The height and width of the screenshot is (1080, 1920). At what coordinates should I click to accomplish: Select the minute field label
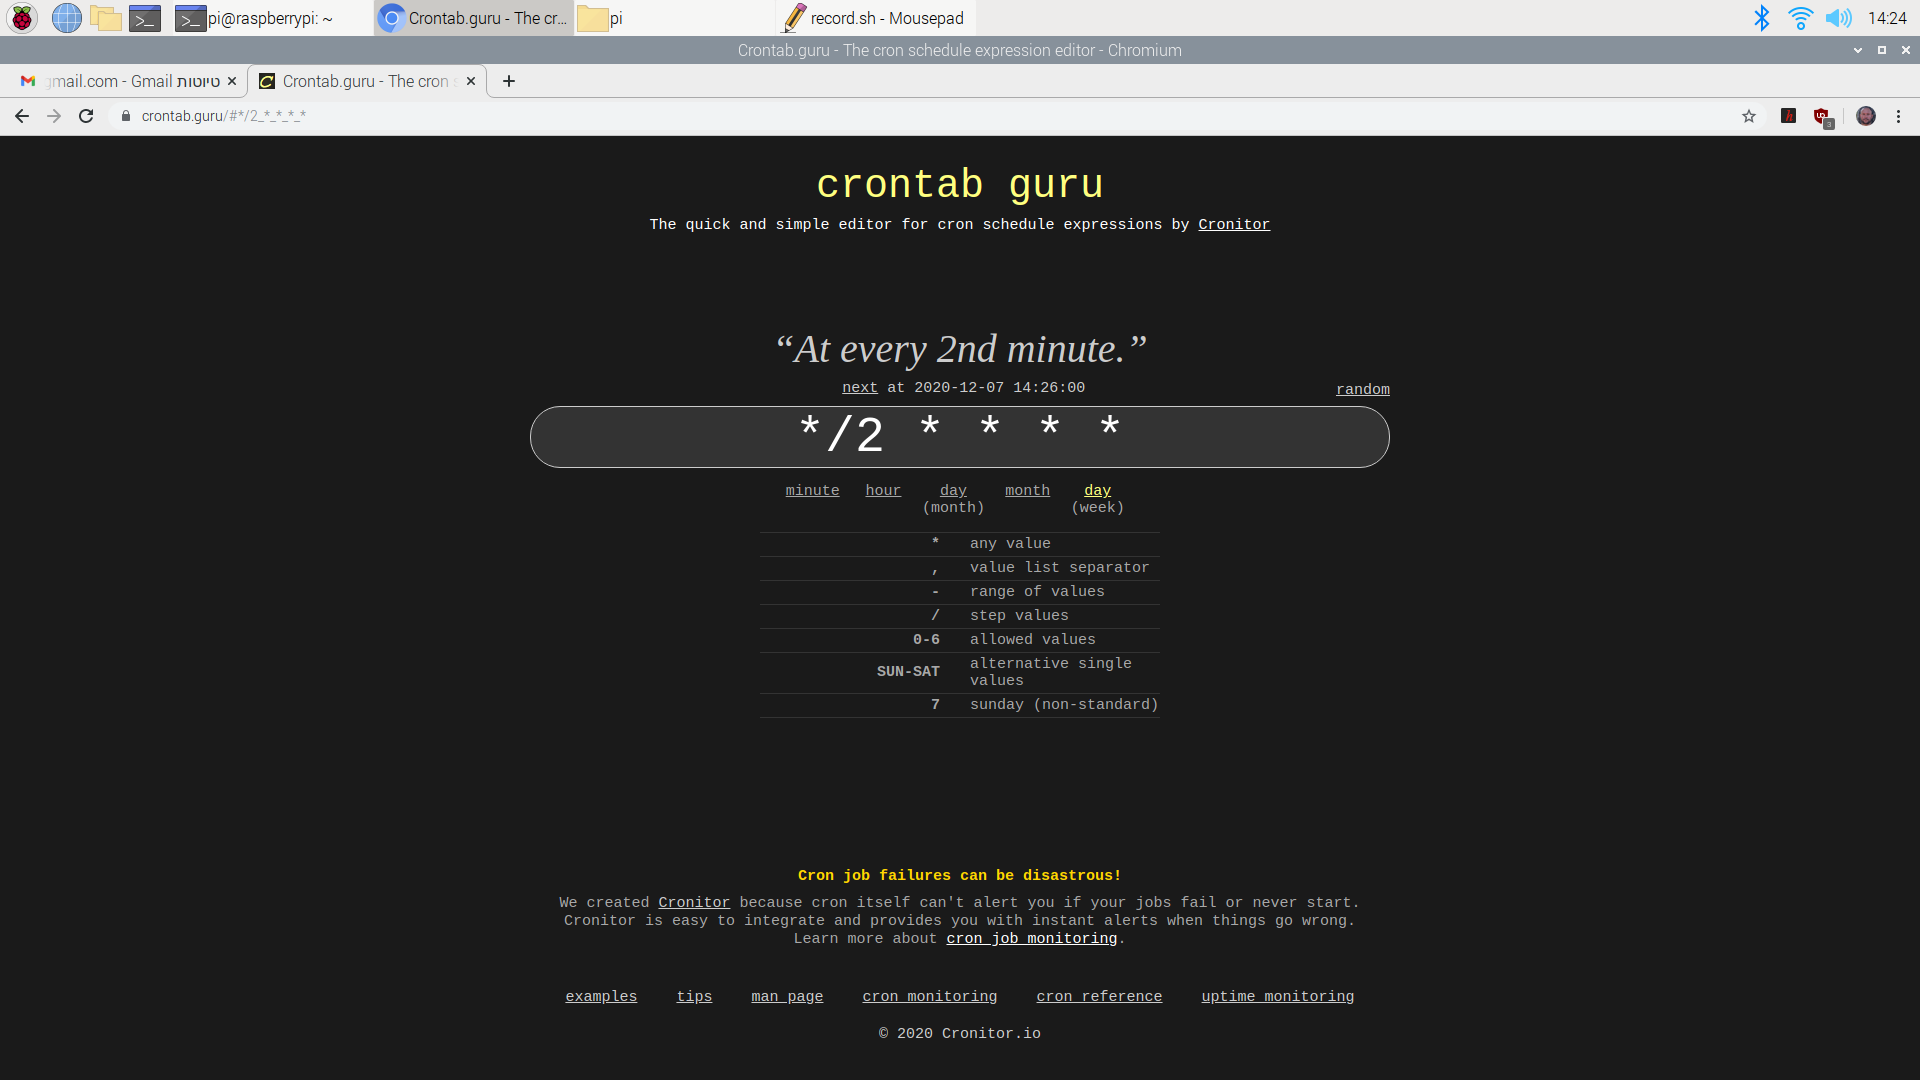pyautogui.click(x=812, y=491)
